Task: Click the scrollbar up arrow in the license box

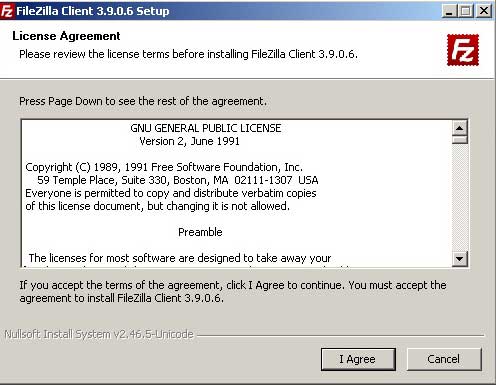Action: point(460,128)
